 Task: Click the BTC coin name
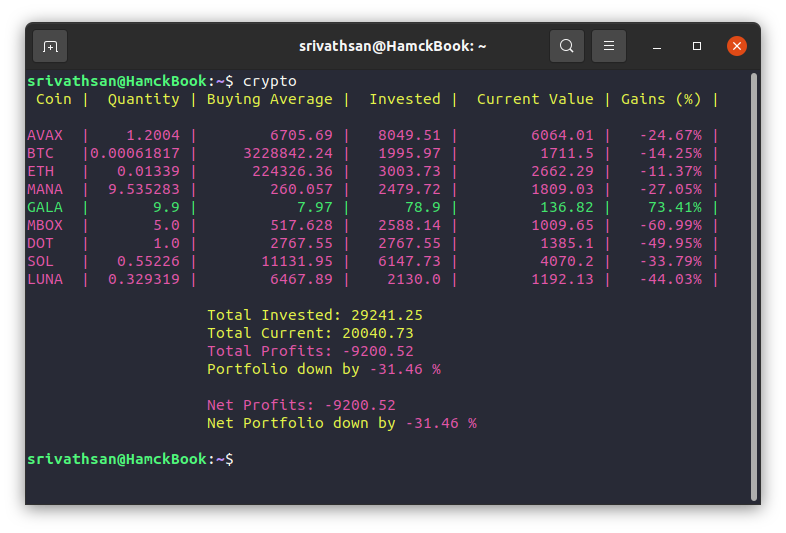point(41,153)
